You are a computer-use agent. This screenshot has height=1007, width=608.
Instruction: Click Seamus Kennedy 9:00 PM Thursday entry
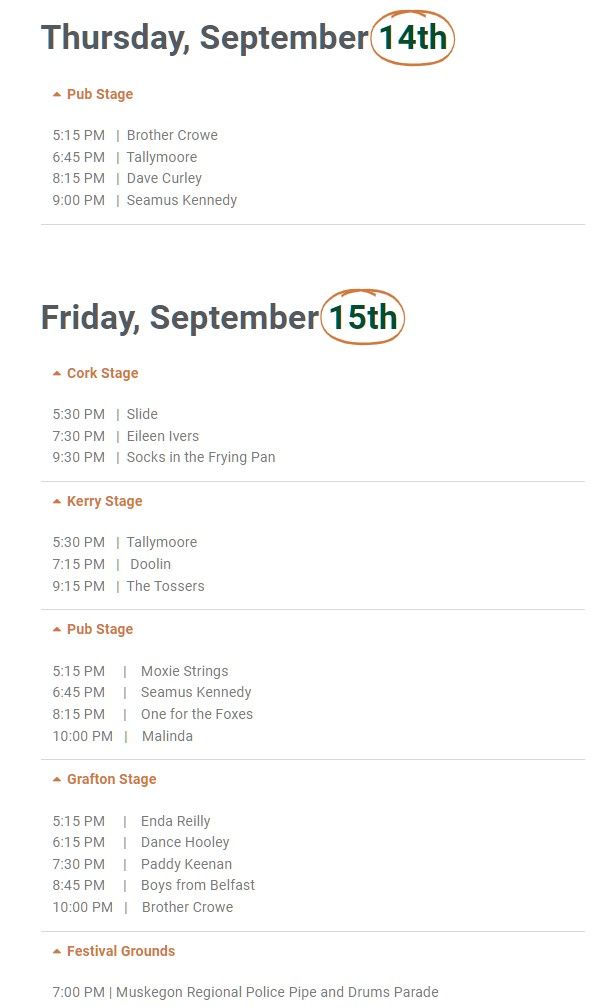(x=182, y=200)
